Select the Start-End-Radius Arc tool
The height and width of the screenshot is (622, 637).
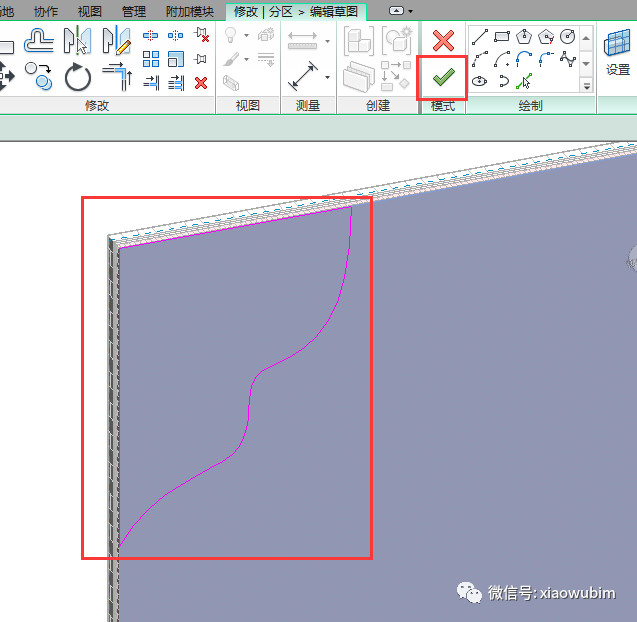(480, 59)
